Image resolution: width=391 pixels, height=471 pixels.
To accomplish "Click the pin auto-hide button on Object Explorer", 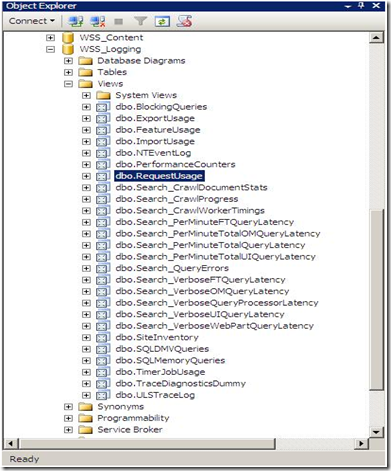I will pyautogui.click(x=361, y=6).
